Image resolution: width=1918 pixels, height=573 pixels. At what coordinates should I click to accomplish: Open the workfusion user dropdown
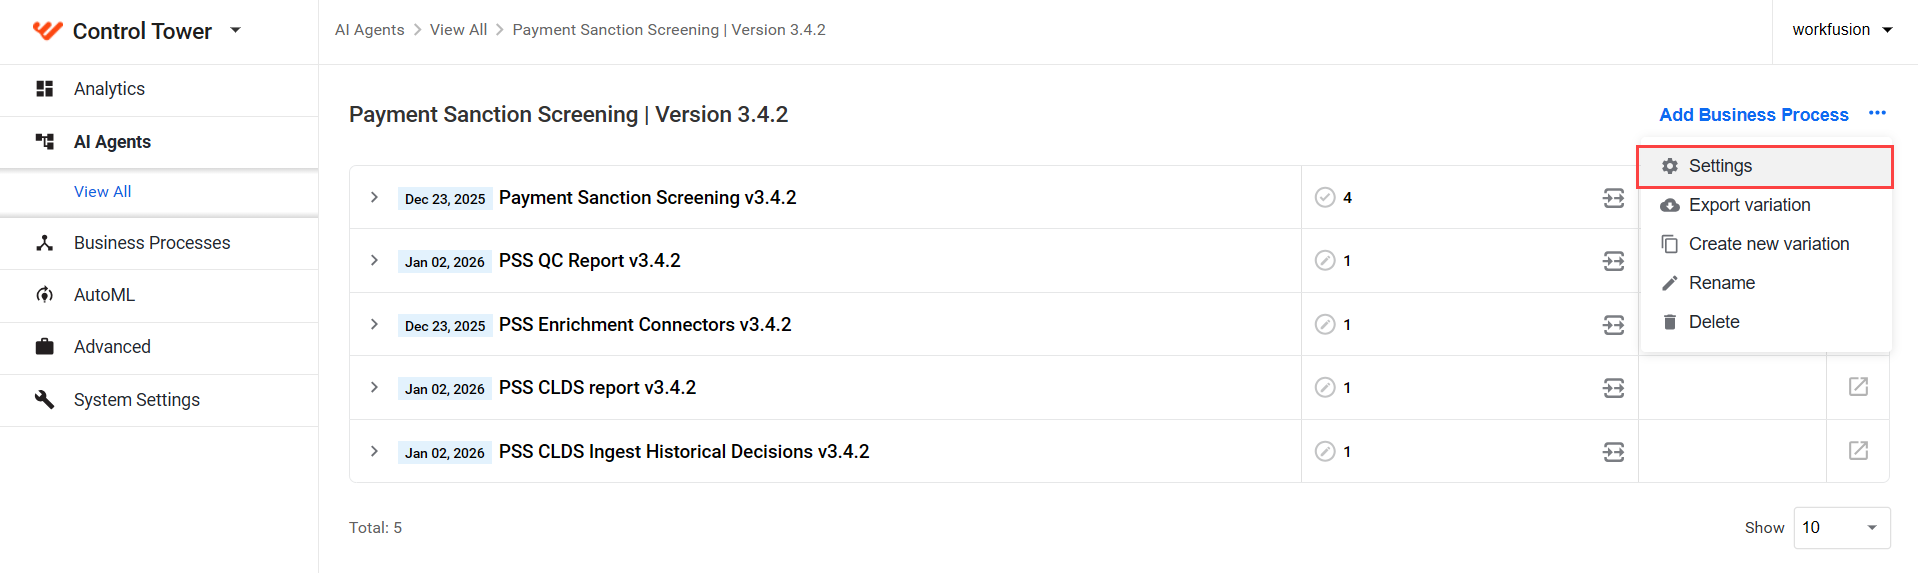pyautogui.click(x=1843, y=30)
